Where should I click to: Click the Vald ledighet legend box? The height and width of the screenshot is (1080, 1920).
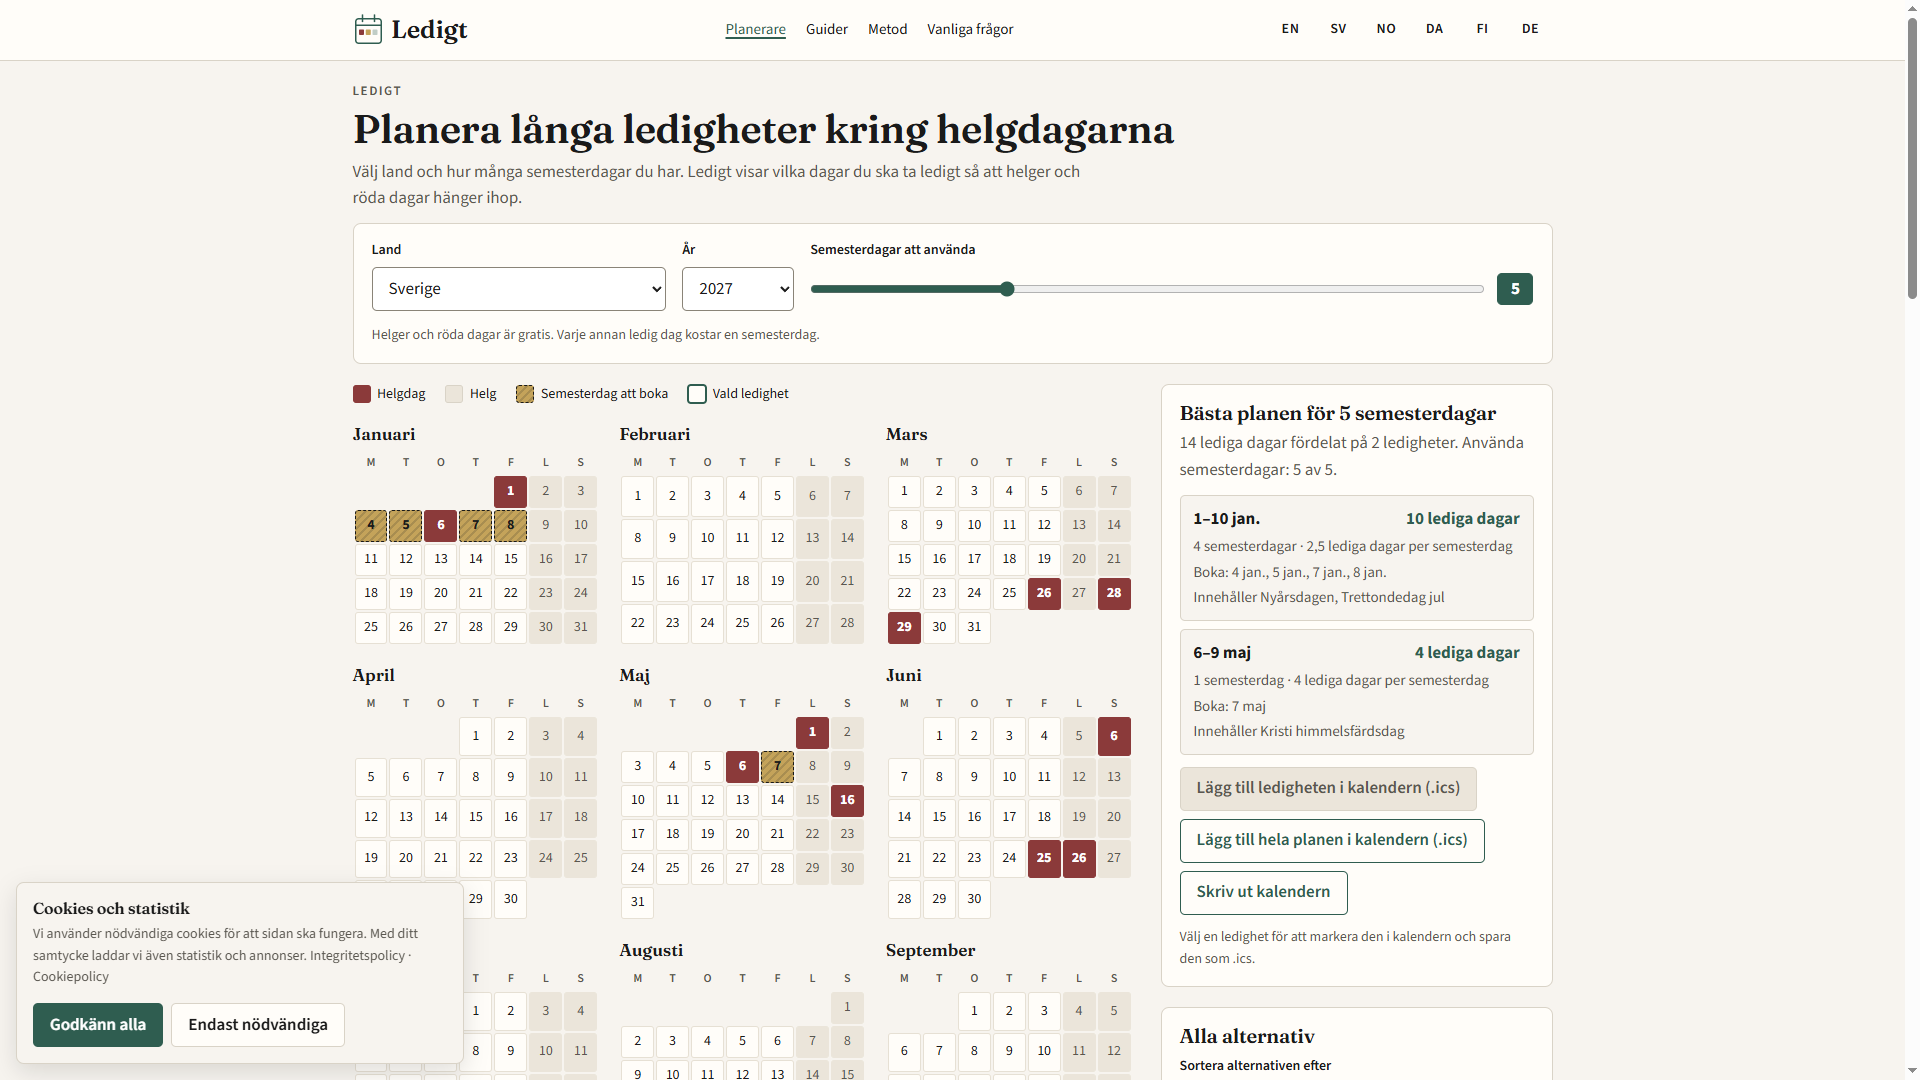coord(697,394)
